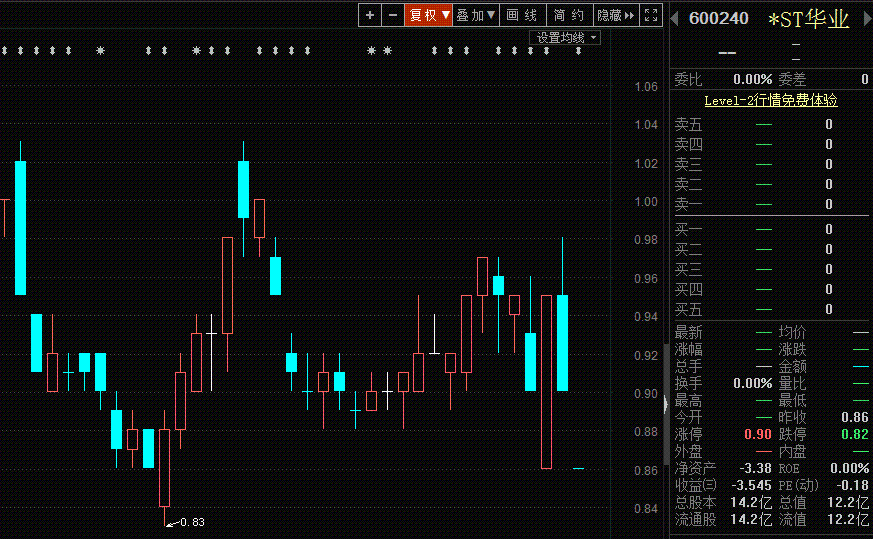The width and height of the screenshot is (873, 539).
Task: Click the rightmost info marker above chart
Action: click(578, 50)
